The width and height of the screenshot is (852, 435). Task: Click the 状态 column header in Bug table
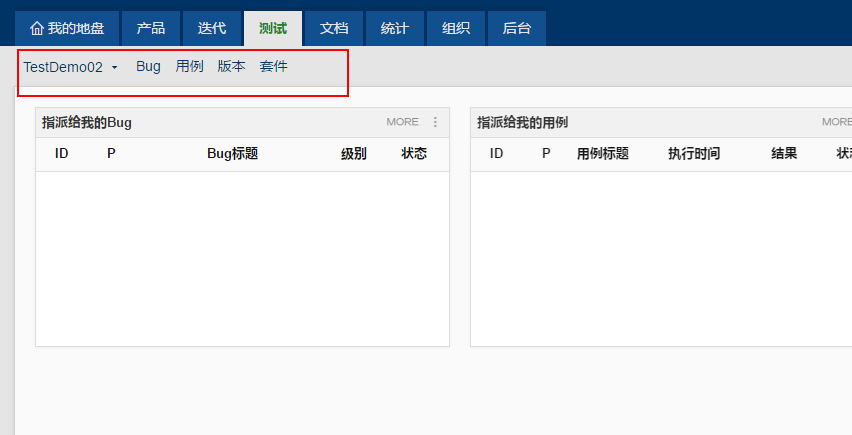coord(414,154)
